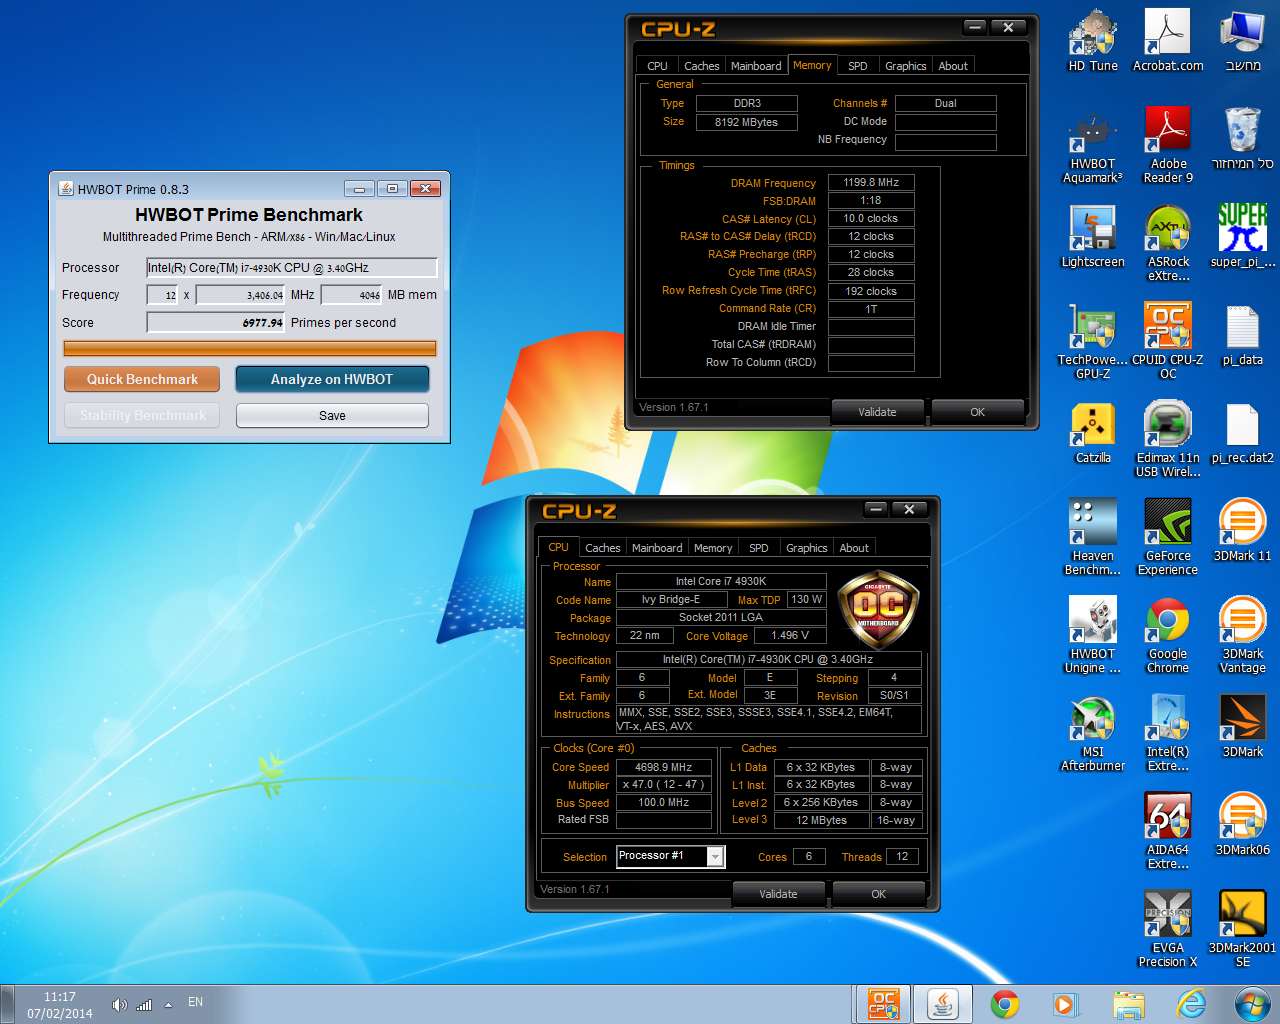The height and width of the screenshot is (1024, 1280).
Task: Launch the Catzilla desktop shortcut
Action: coord(1093,433)
